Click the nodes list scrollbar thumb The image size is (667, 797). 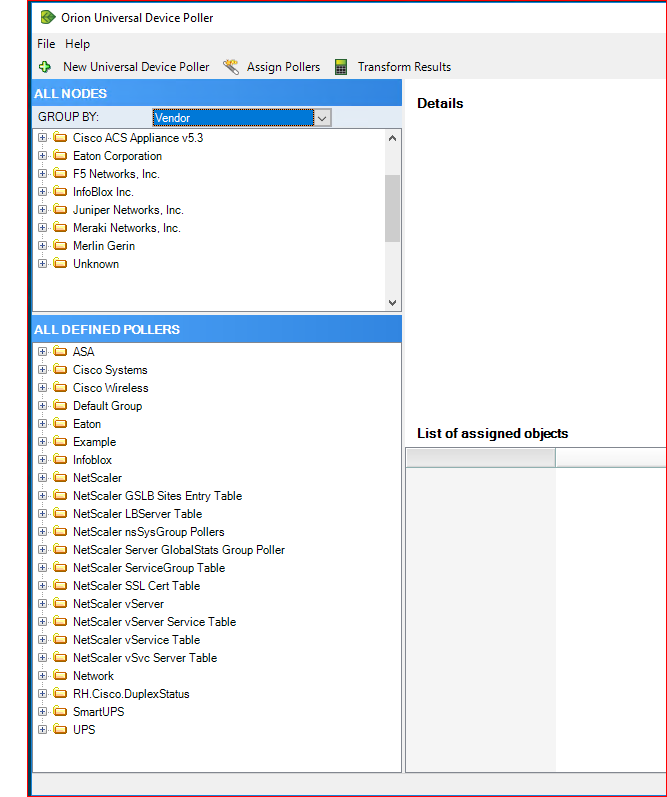392,208
